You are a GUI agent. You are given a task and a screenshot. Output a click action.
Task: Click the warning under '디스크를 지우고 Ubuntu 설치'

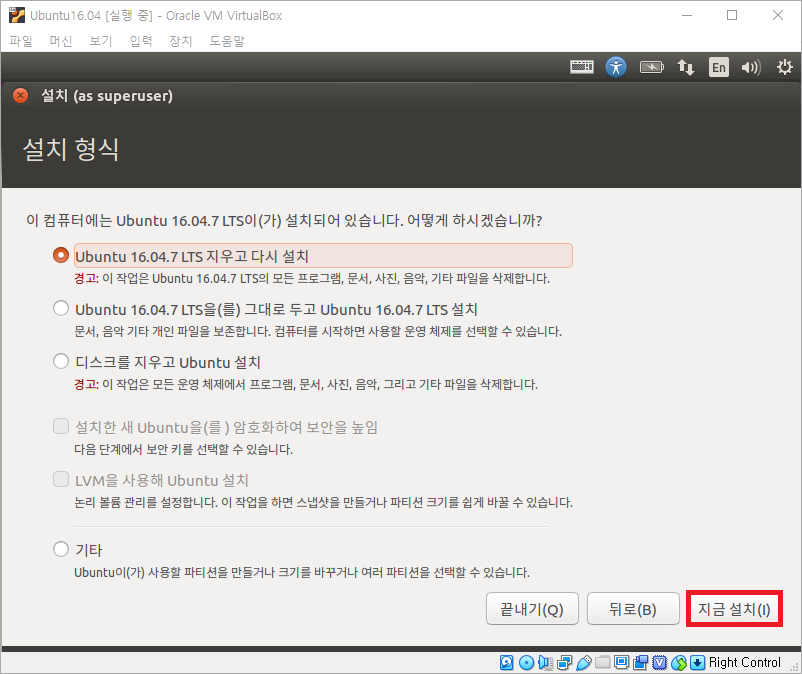(306, 385)
